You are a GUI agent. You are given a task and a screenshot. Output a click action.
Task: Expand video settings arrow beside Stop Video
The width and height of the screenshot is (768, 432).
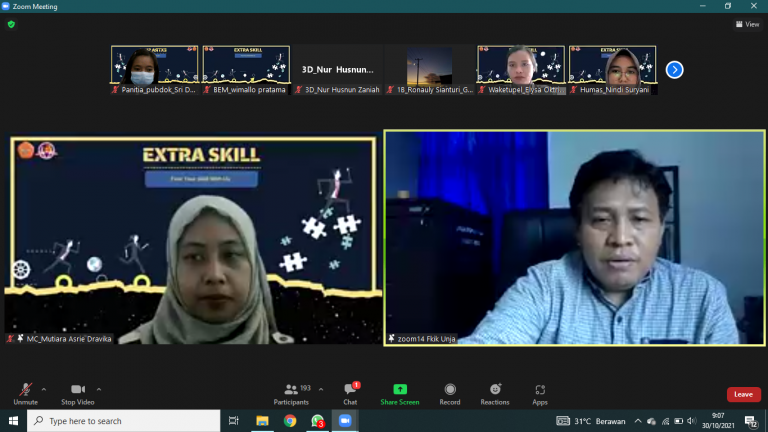[99, 389]
